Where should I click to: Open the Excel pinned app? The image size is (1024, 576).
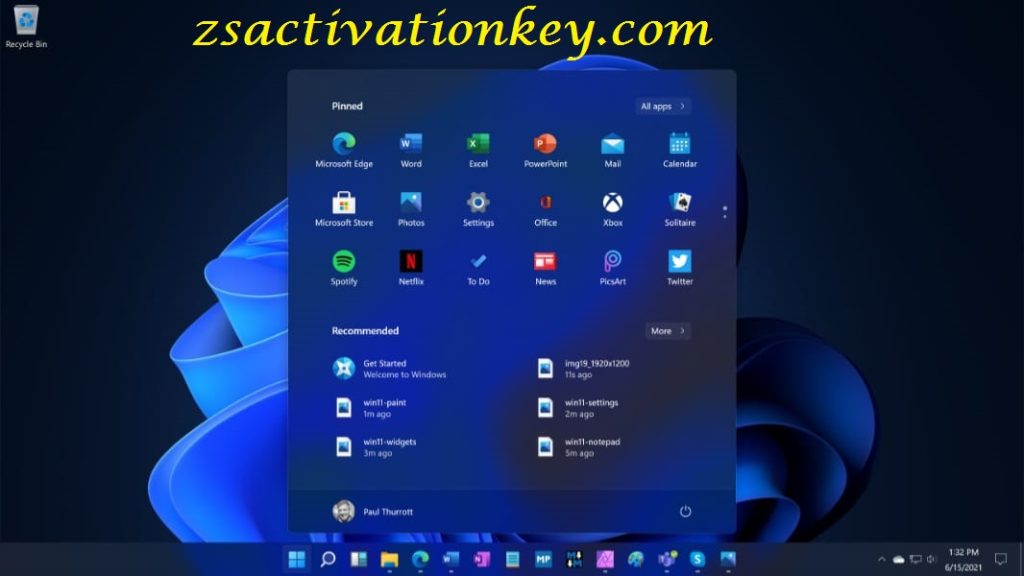point(478,150)
